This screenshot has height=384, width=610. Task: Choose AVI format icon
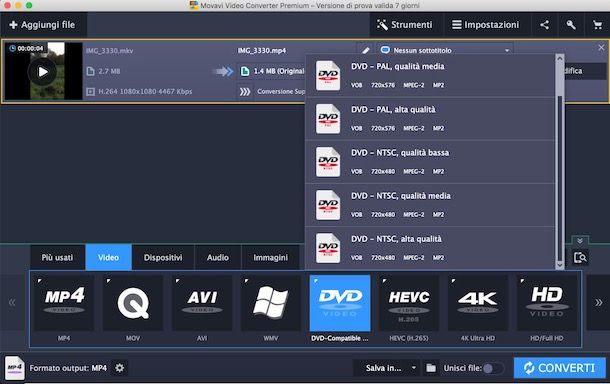coord(202,303)
